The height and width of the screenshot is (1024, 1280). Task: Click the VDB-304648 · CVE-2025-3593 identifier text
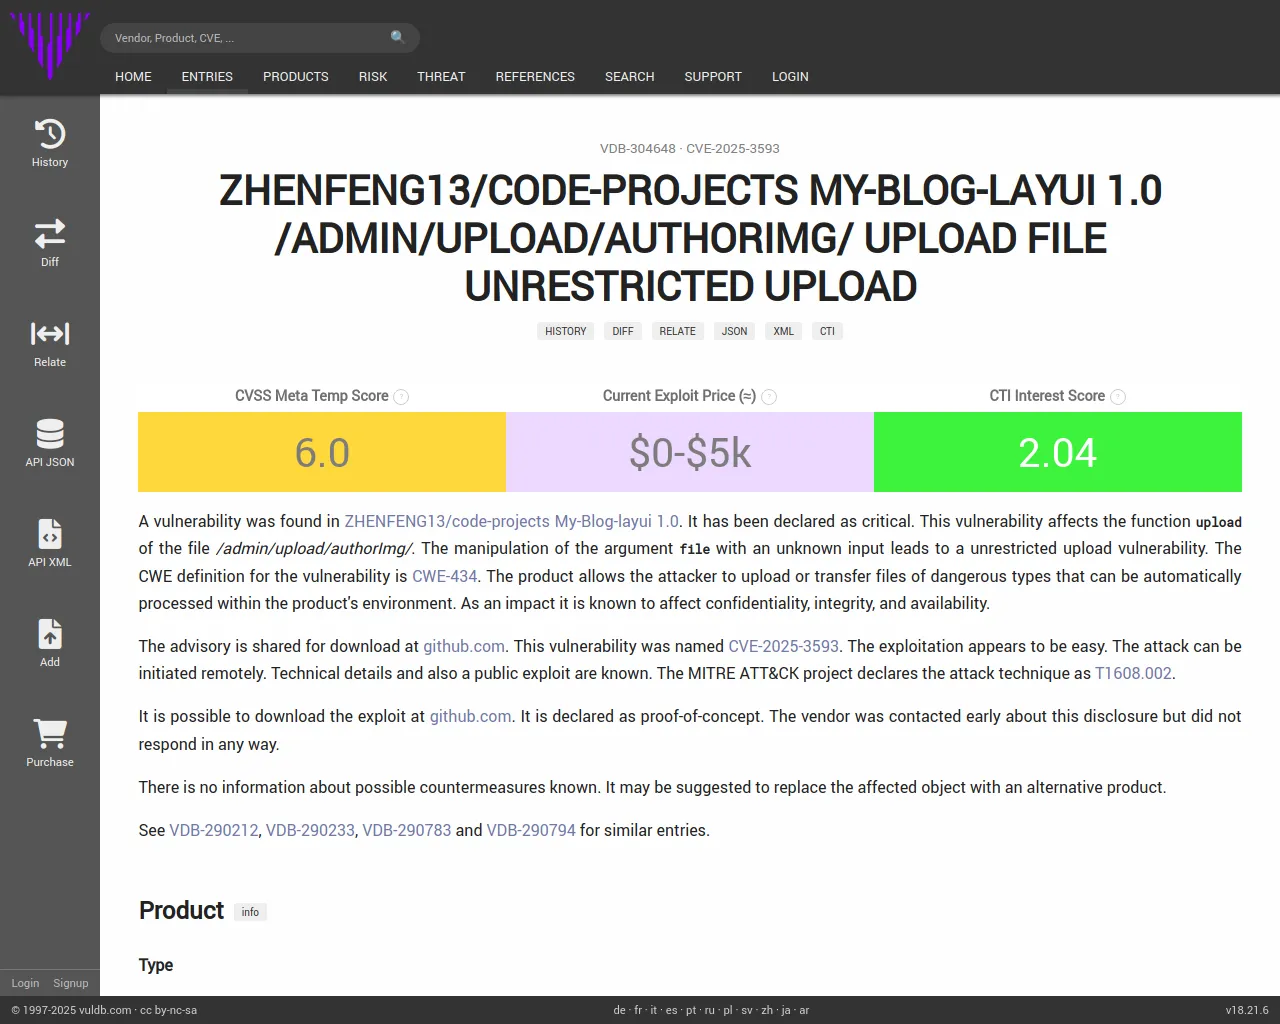tap(690, 148)
